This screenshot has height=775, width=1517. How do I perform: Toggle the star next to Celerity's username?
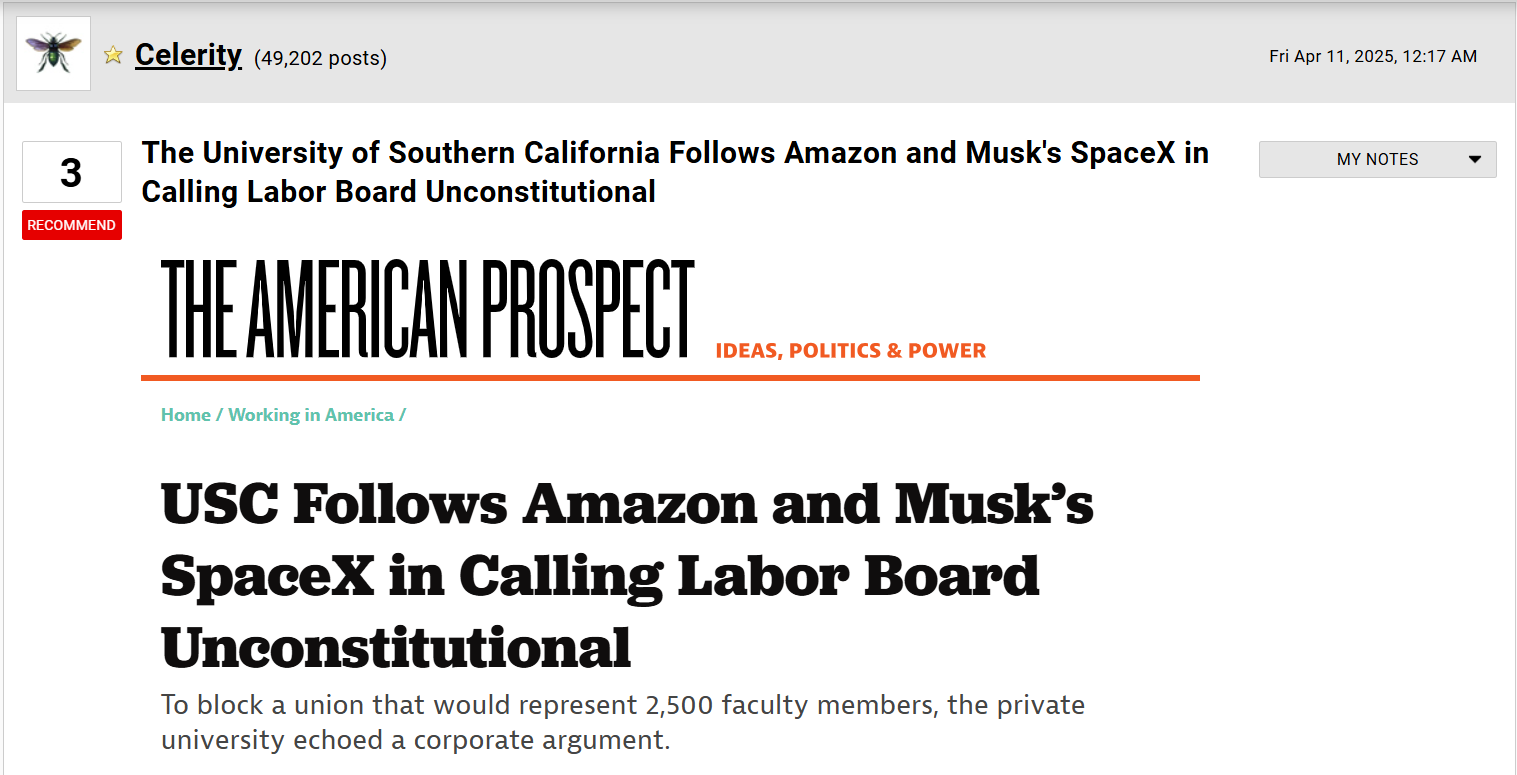pos(112,56)
